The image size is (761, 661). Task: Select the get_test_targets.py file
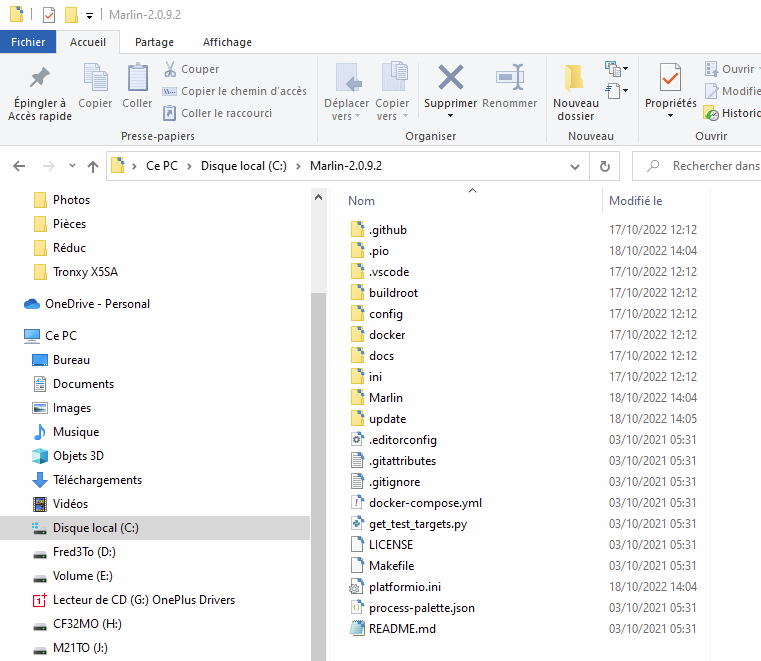click(x=418, y=524)
